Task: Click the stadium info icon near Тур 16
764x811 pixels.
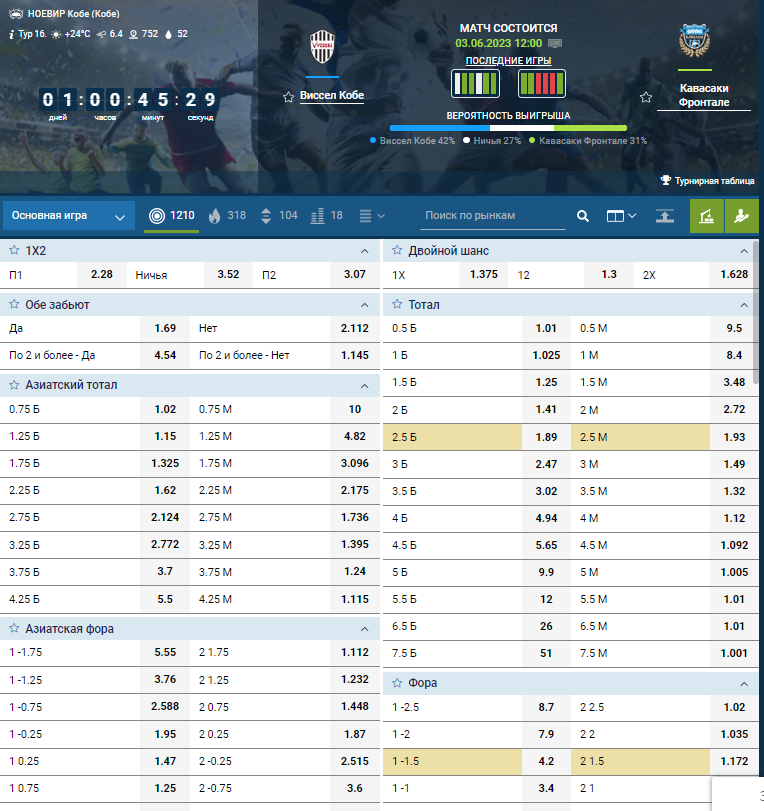Action: tap(11, 34)
